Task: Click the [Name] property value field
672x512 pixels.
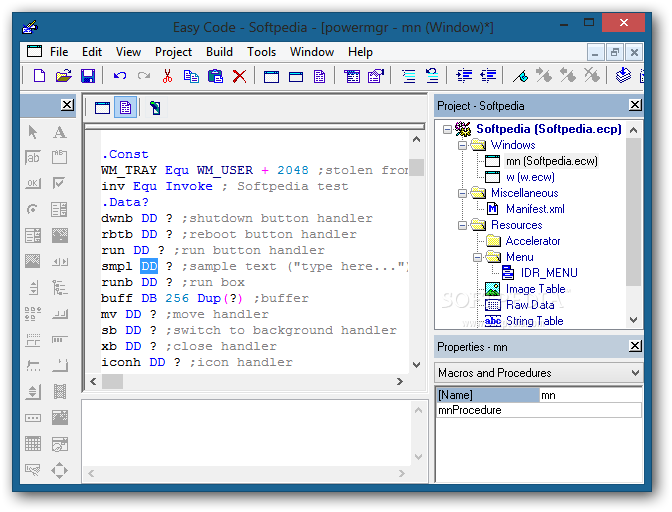Action: [x=591, y=395]
